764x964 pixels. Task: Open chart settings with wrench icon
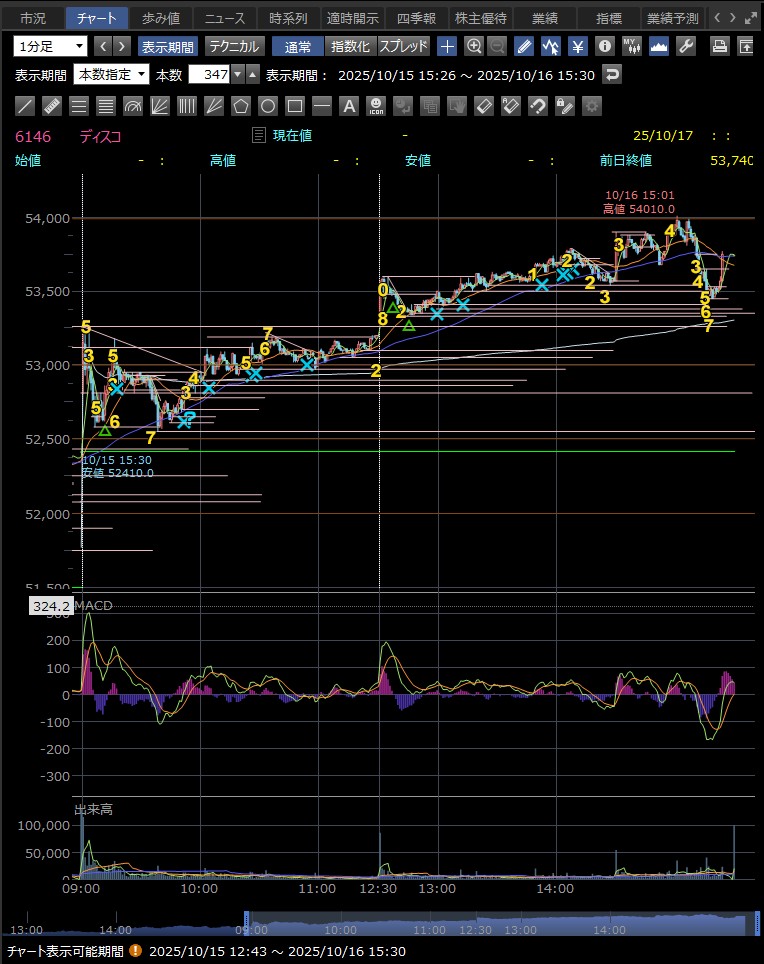click(x=686, y=46)
